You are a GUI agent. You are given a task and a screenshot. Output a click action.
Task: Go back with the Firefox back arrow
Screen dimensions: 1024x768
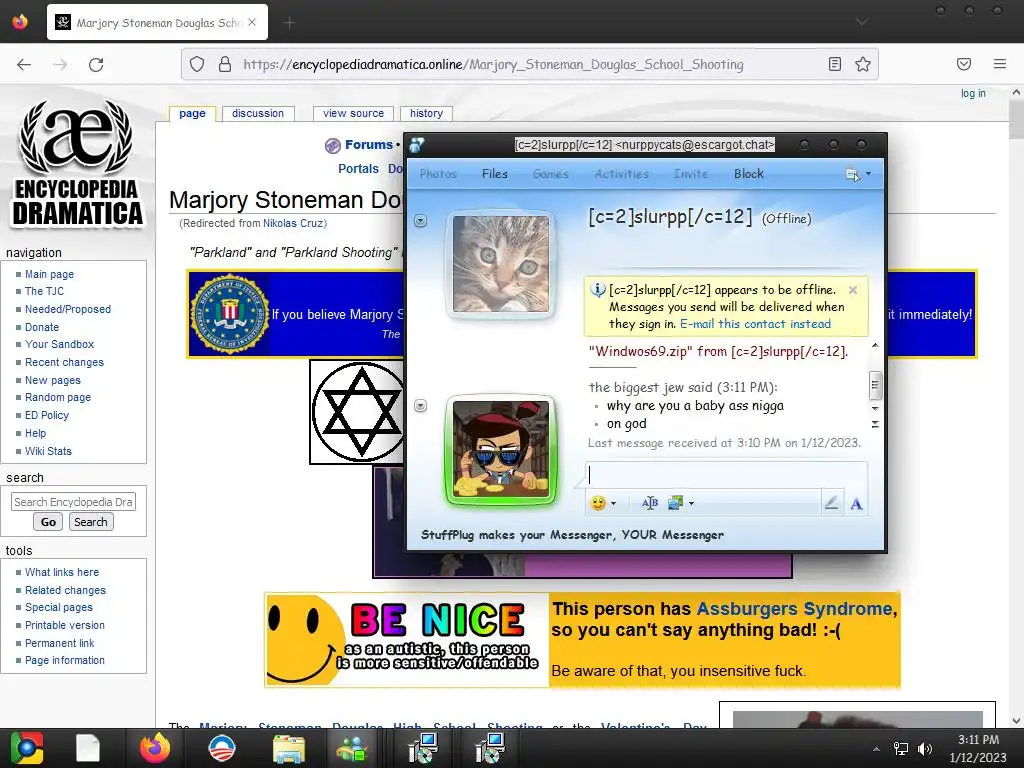point(24,65)
